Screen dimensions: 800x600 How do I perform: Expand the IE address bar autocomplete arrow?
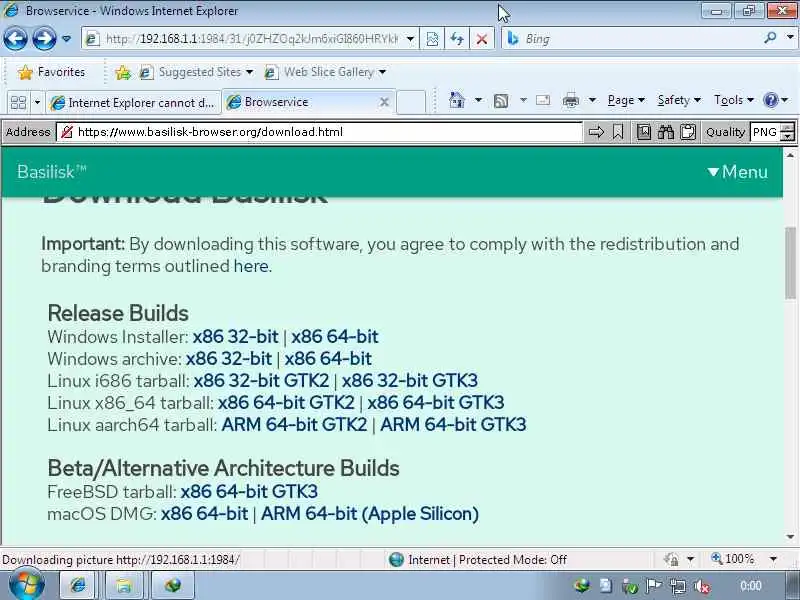click(x=410, y=39)
